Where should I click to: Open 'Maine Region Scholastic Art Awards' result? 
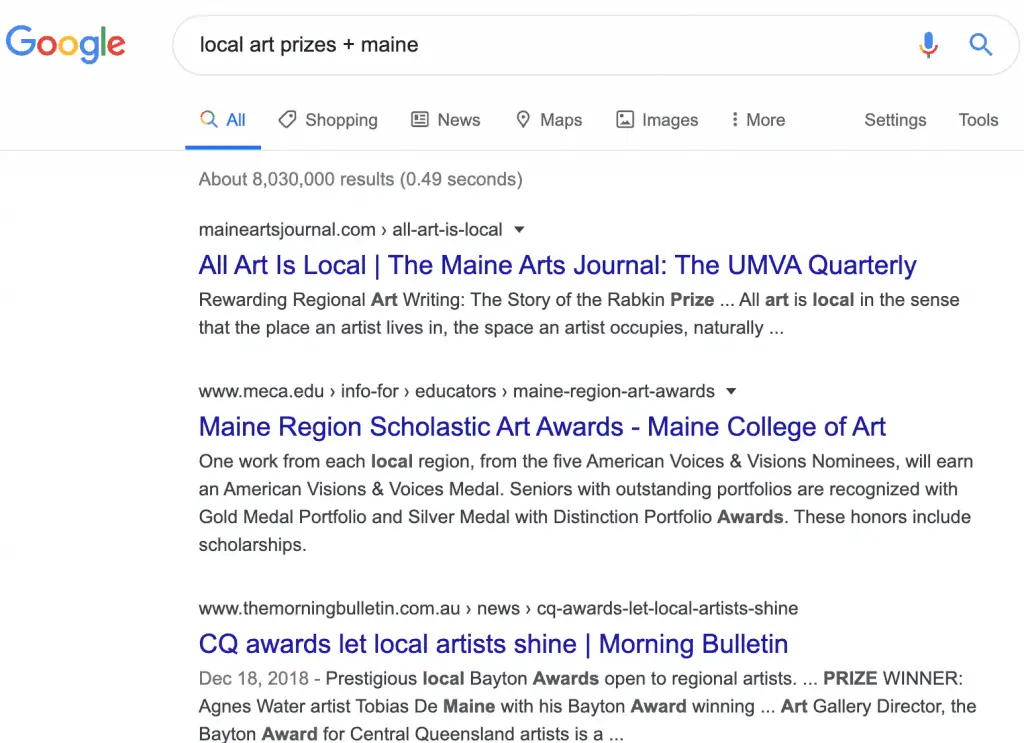[x=542, y=426]
